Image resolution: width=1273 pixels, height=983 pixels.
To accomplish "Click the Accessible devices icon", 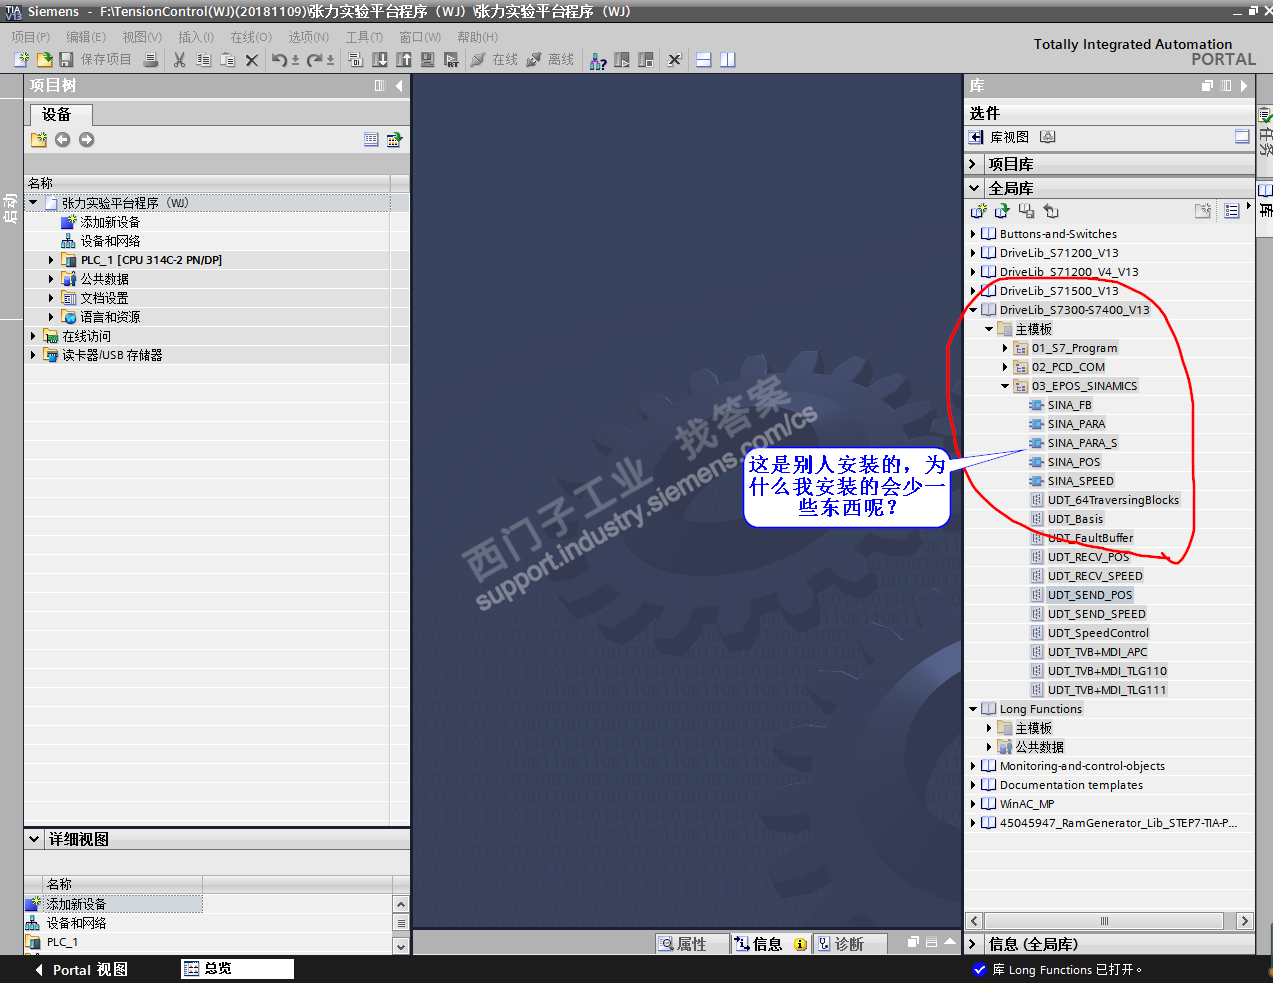I will tap(598, 60).
